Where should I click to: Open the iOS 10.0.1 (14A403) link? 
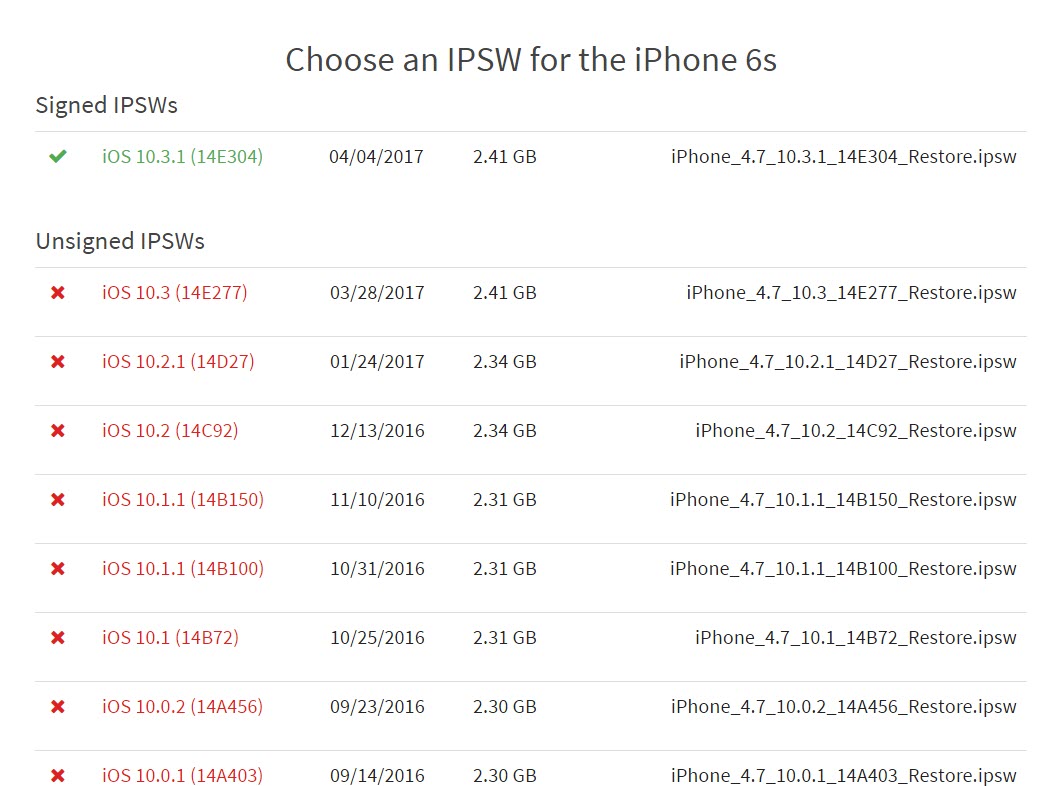click(x=182, y=776)
